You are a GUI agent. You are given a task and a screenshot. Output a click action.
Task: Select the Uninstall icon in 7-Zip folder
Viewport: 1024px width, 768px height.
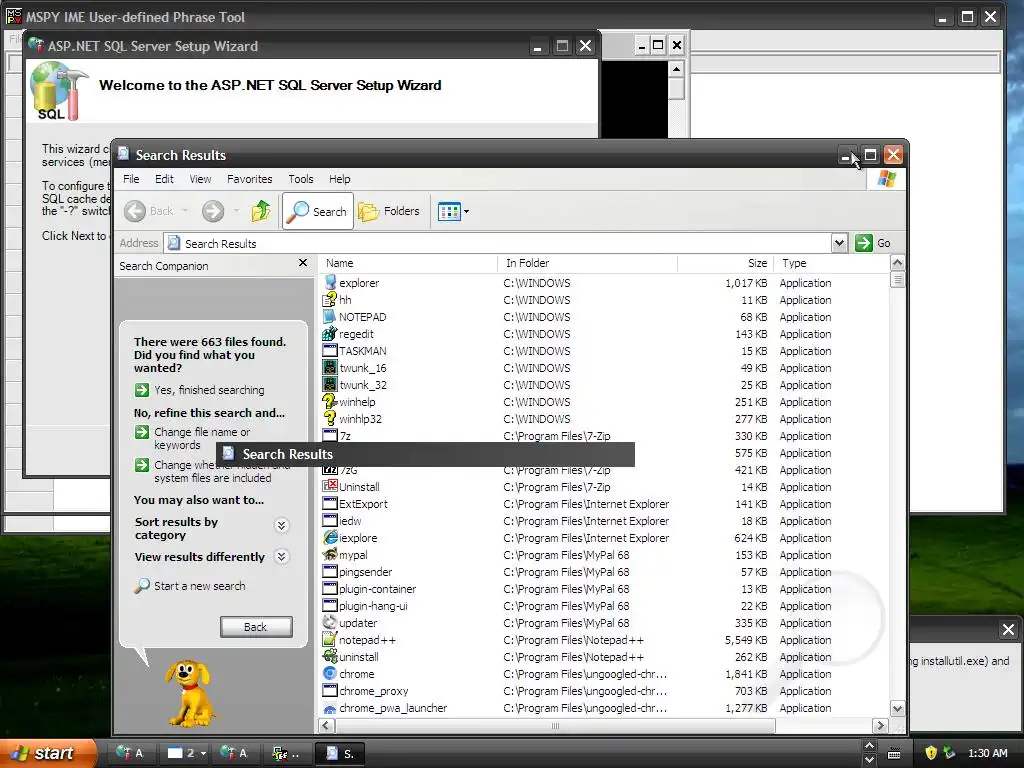click(330, 487)
